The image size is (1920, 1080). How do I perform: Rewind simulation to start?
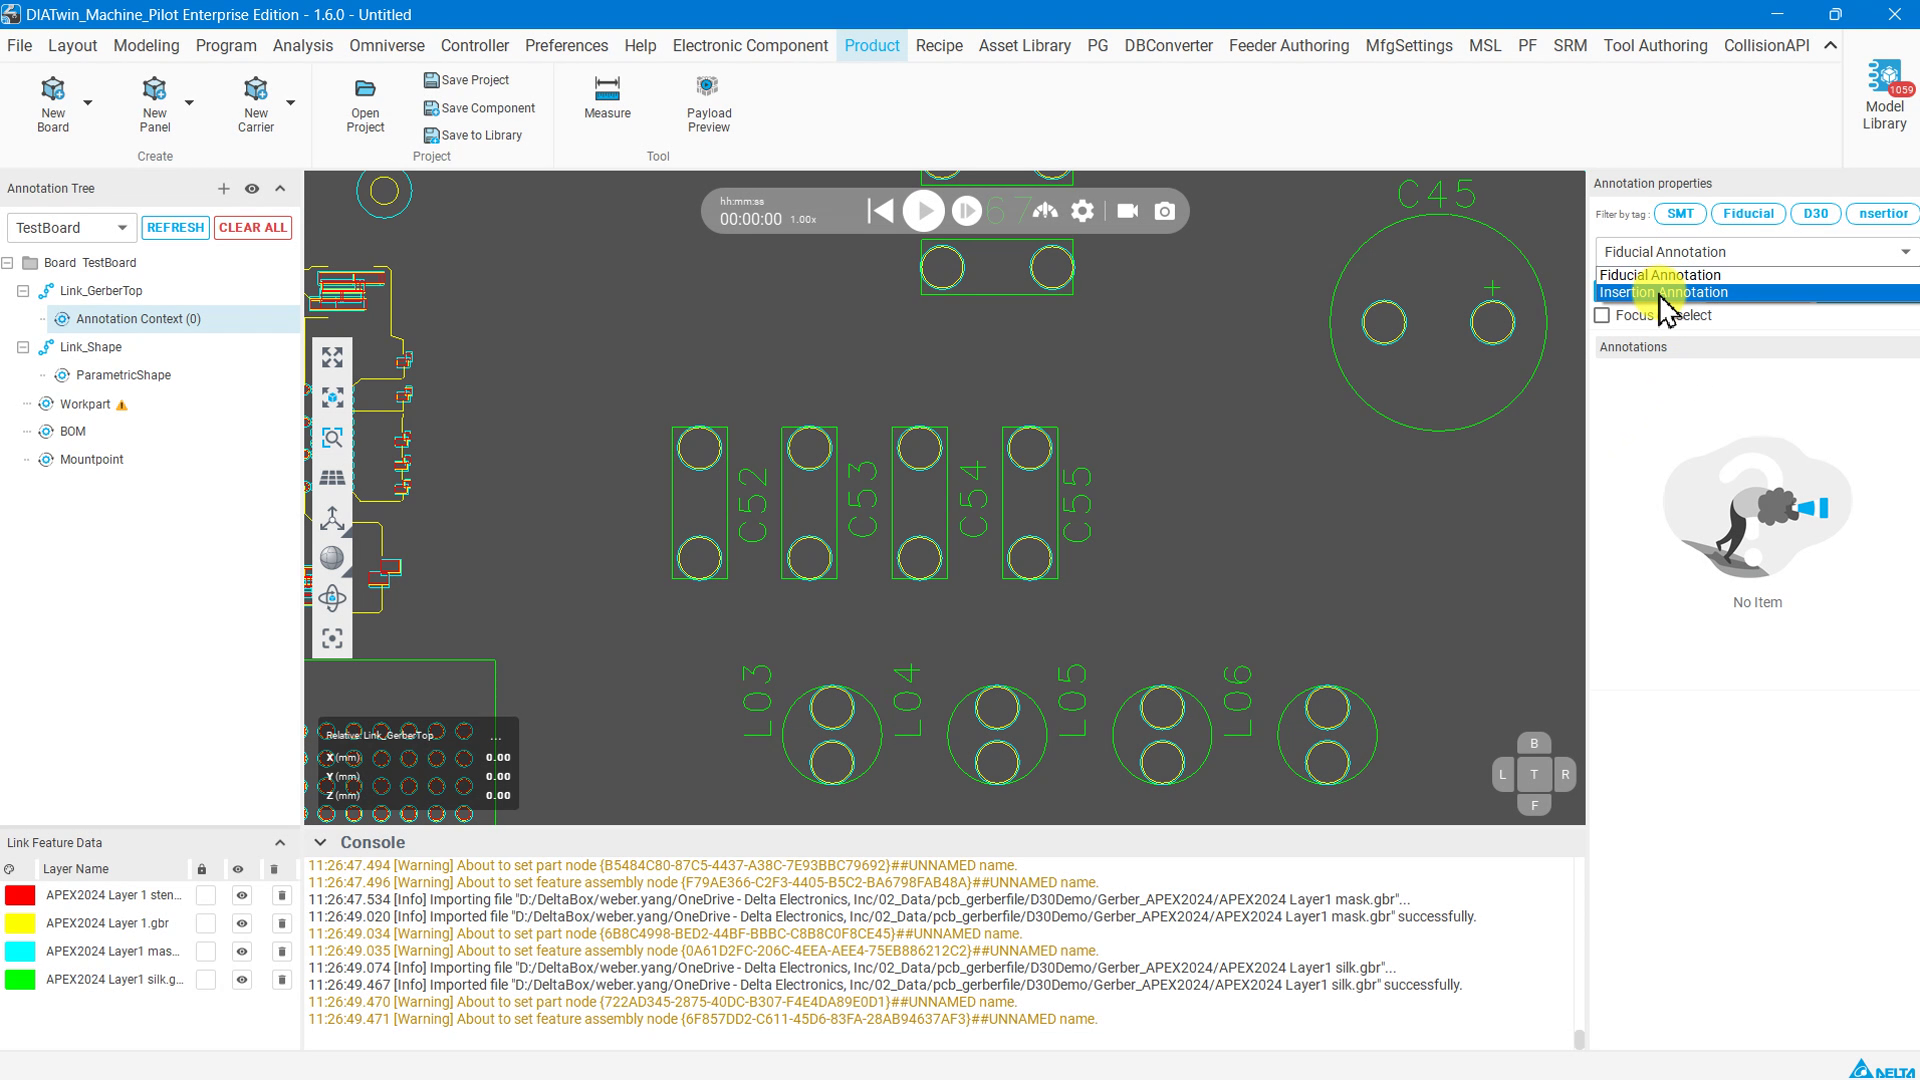880,211
